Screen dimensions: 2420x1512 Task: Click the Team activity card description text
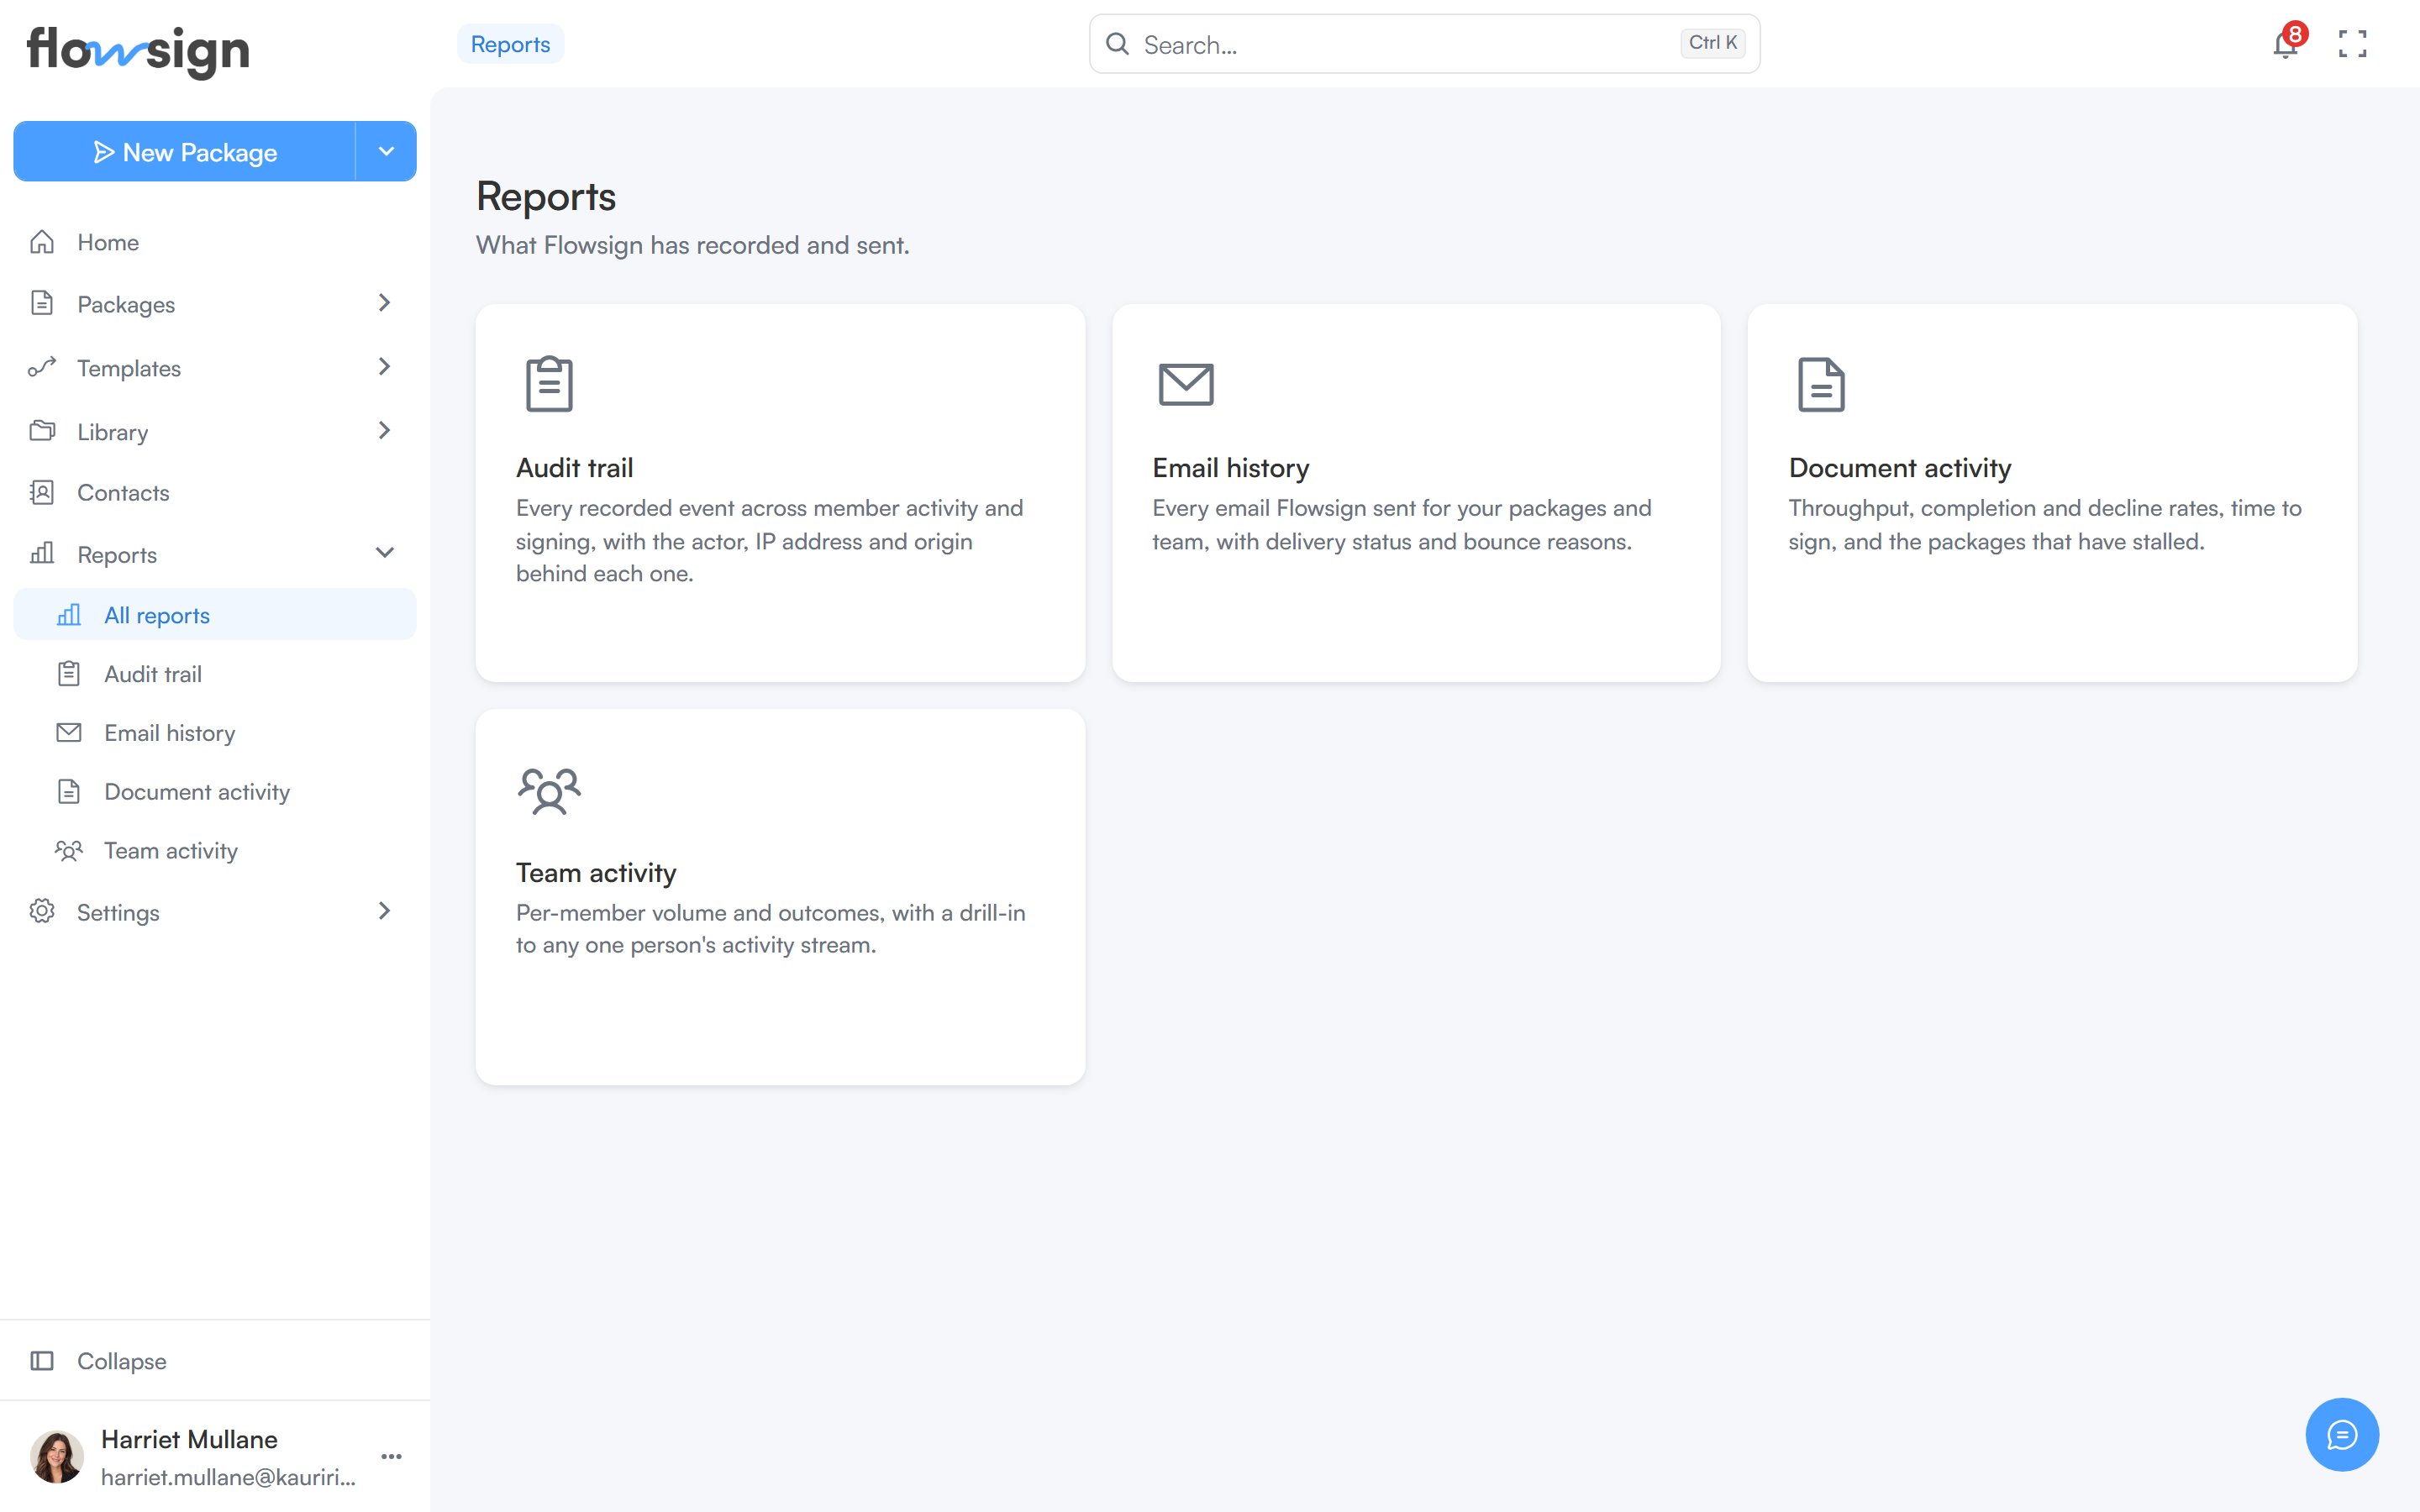click(770, 928)
